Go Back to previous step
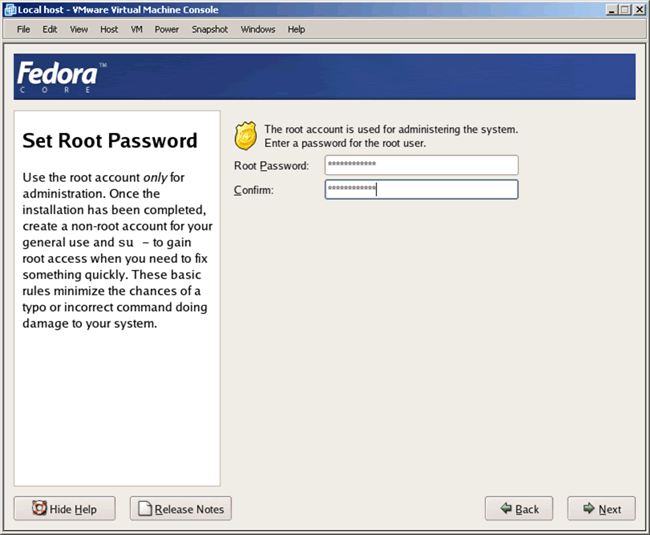 pos(518,509)
